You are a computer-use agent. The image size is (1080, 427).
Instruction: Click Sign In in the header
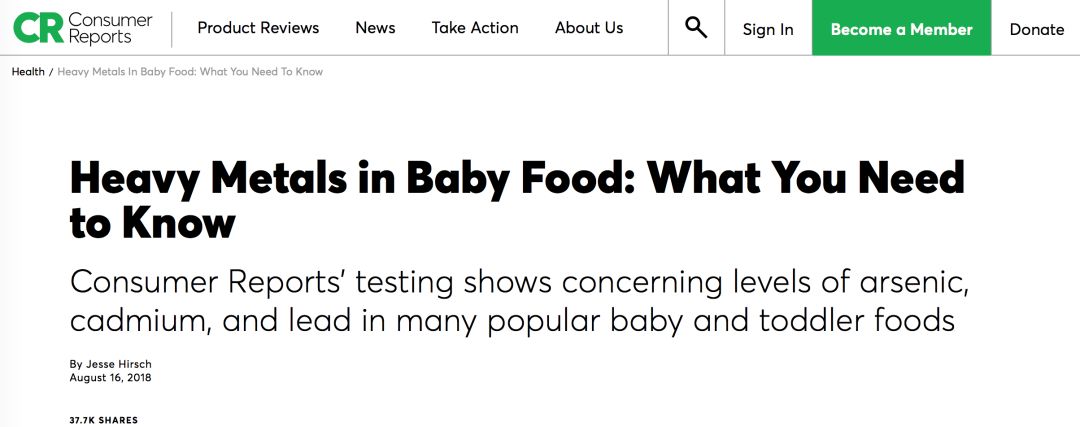(768, 30)
